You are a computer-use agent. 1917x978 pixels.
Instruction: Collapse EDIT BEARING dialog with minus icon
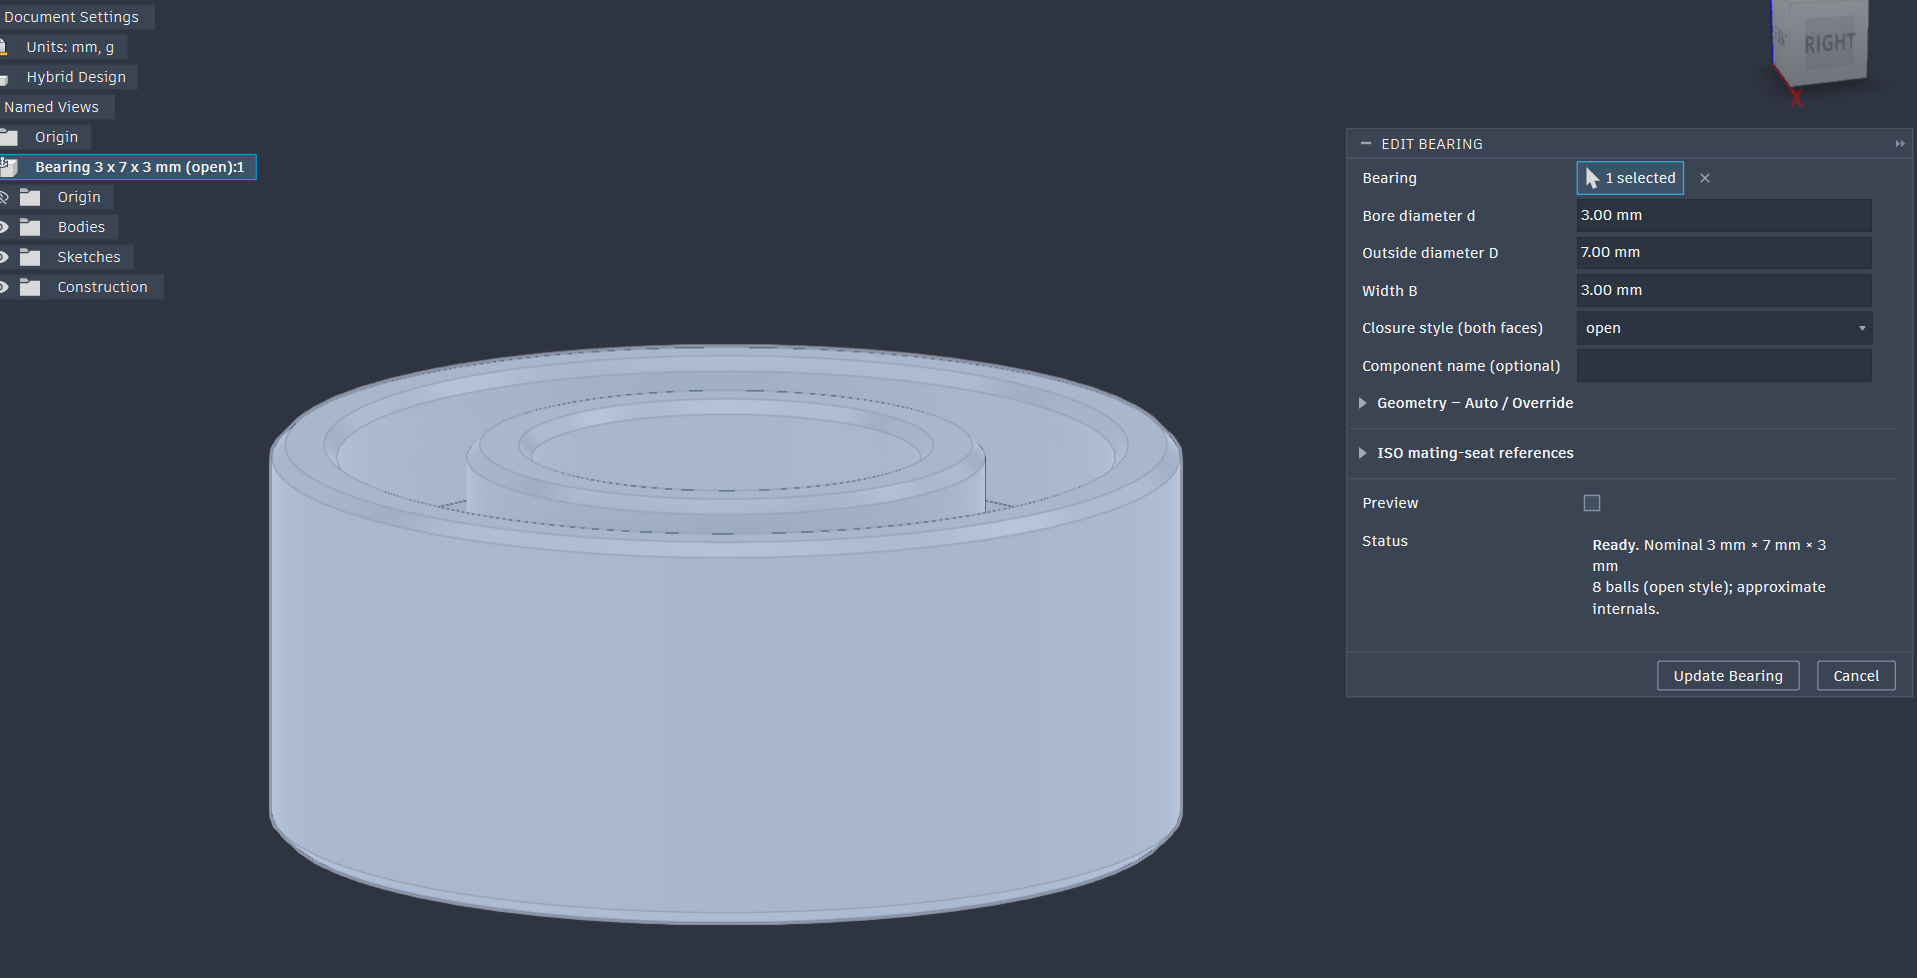pos(1366,144)
